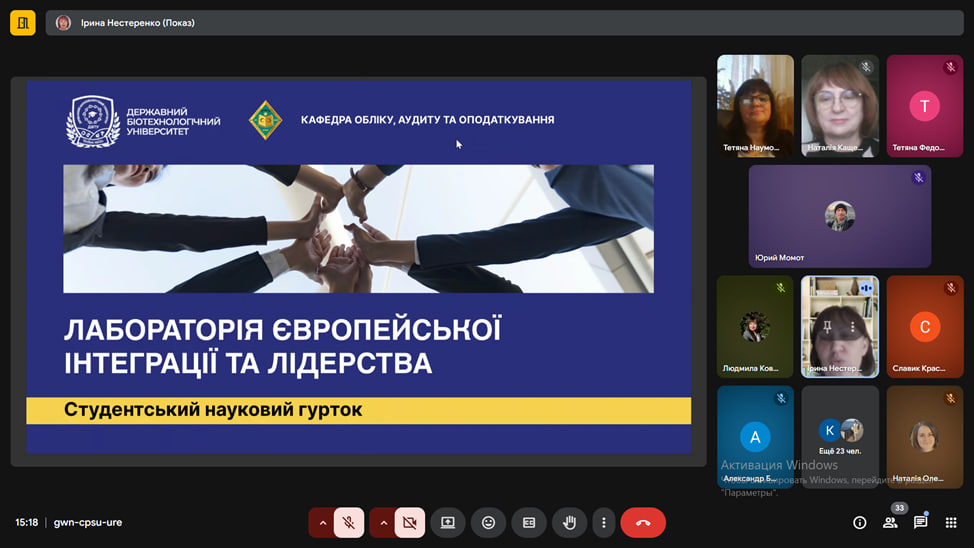The width and height of the screenshot is (974, 548).
Task: Select the Славик participant tile with C avatar
Action: (x=924, y=327)
